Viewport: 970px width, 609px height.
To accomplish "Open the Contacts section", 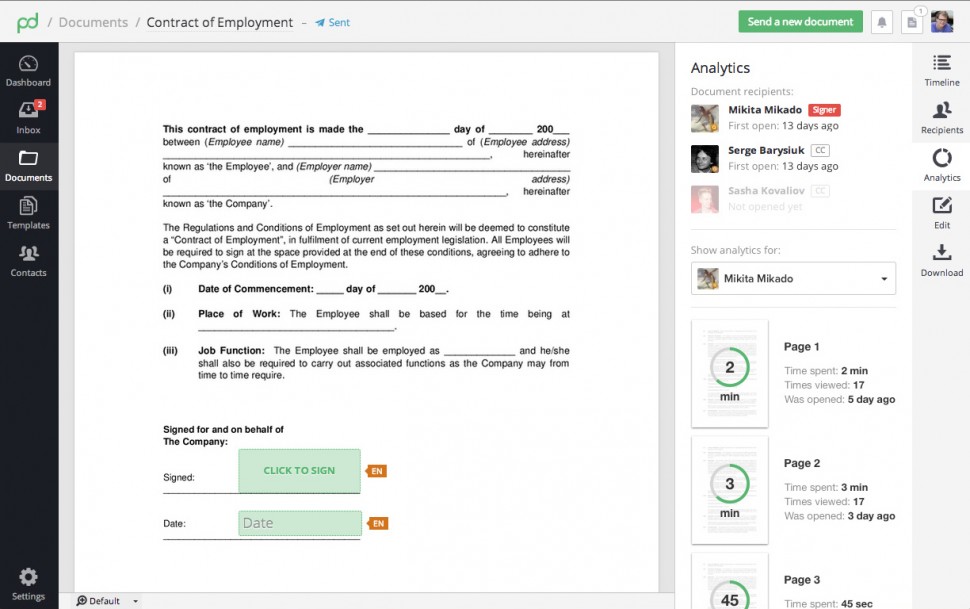I will 28,261.
